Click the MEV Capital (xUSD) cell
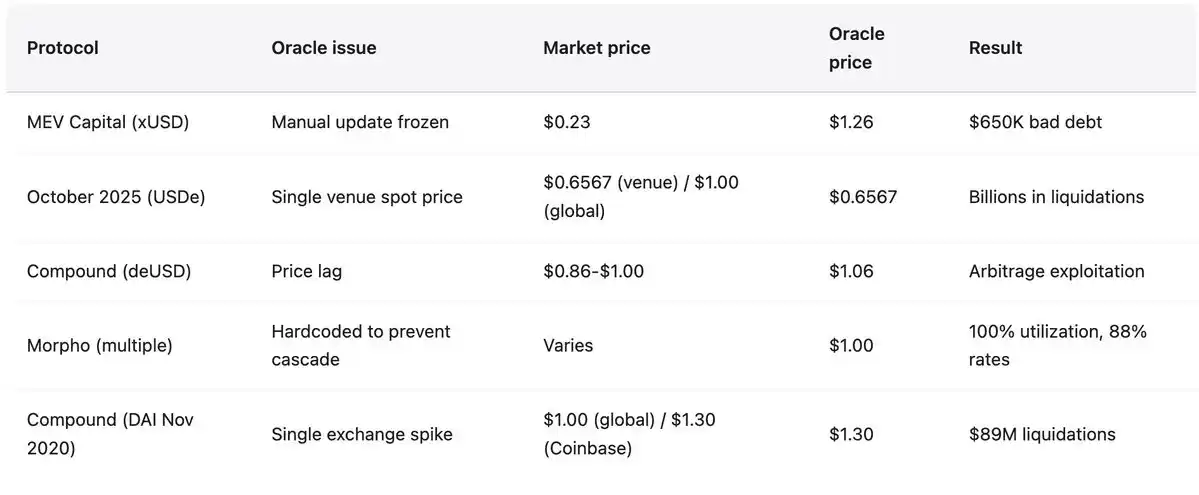The width and height of the screenshot is (1199, 495). click(108, 122)
